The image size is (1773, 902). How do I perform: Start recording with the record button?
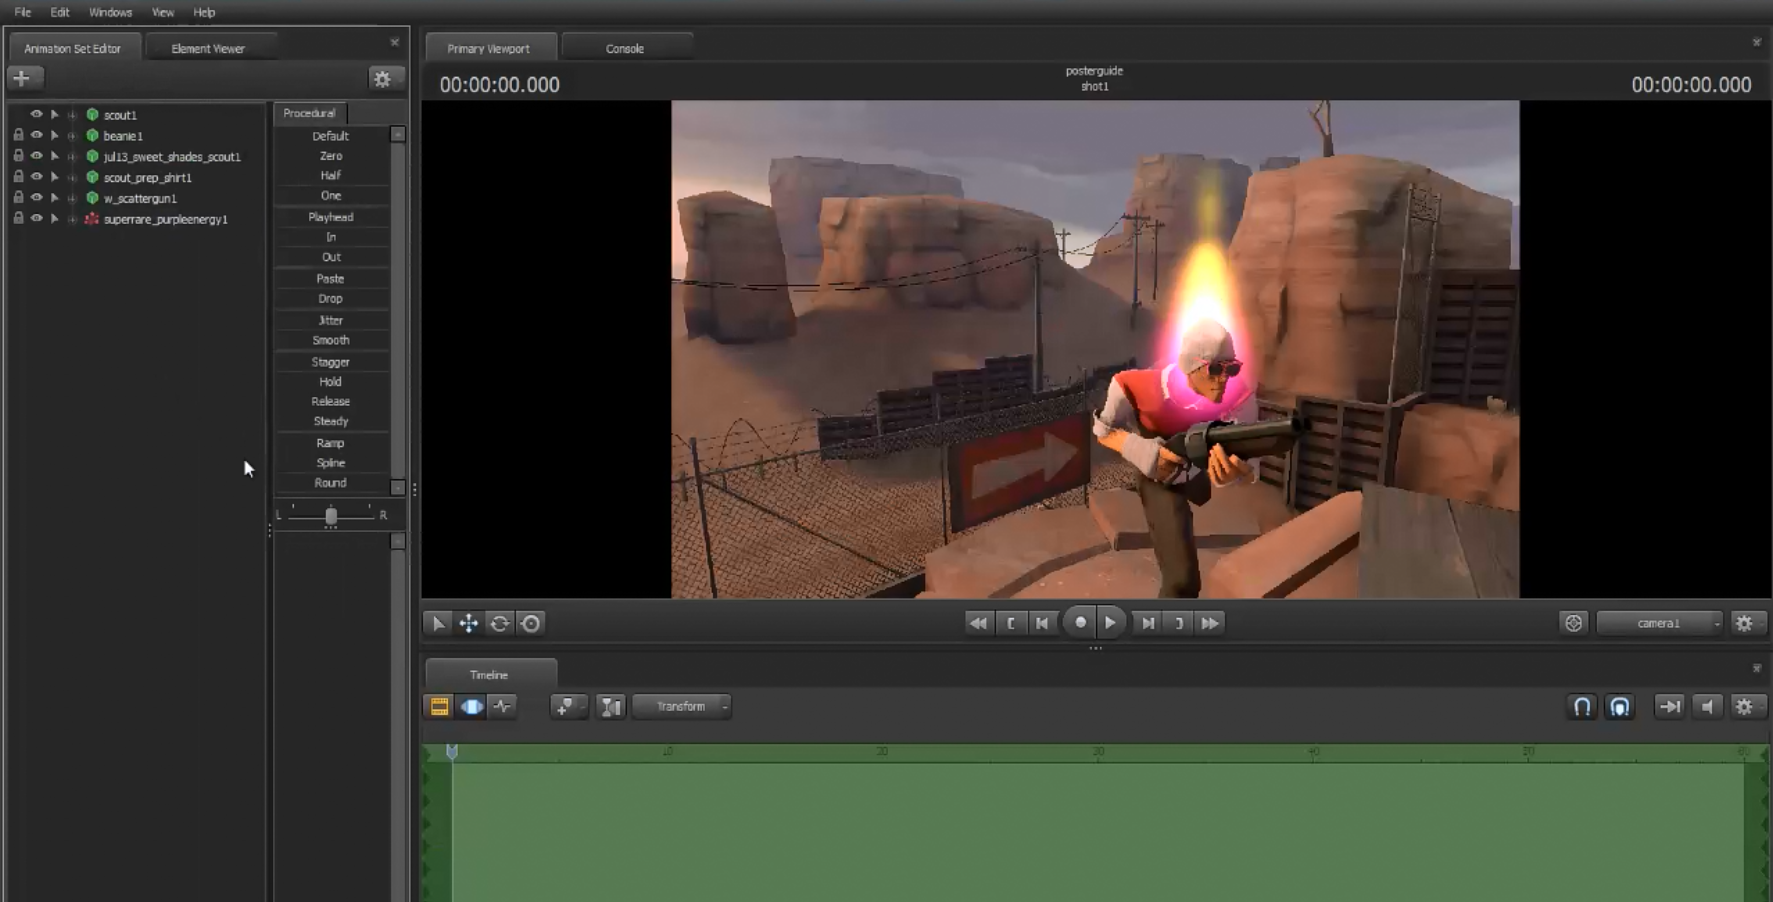pos(1080,622)
